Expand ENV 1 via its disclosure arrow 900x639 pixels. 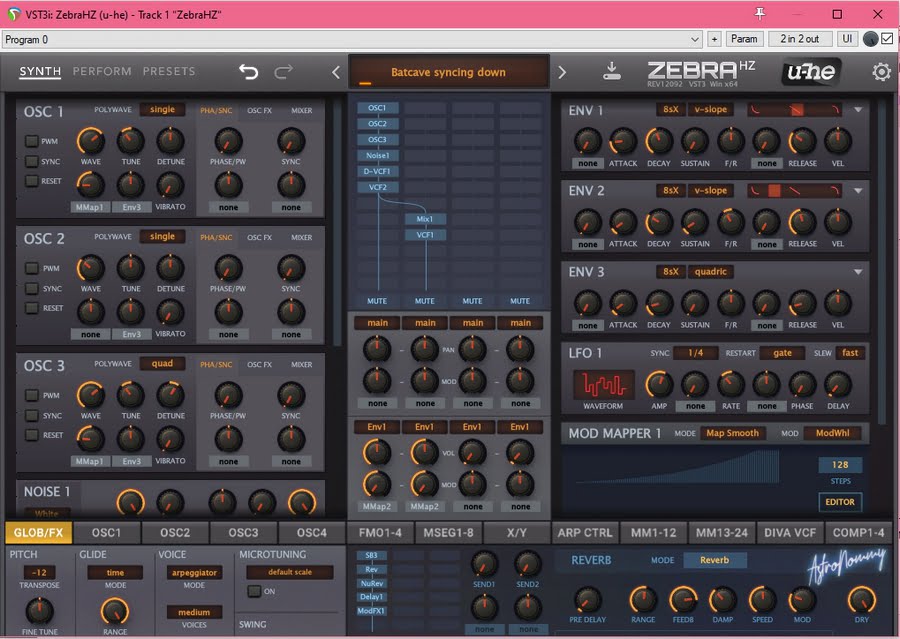857,108
